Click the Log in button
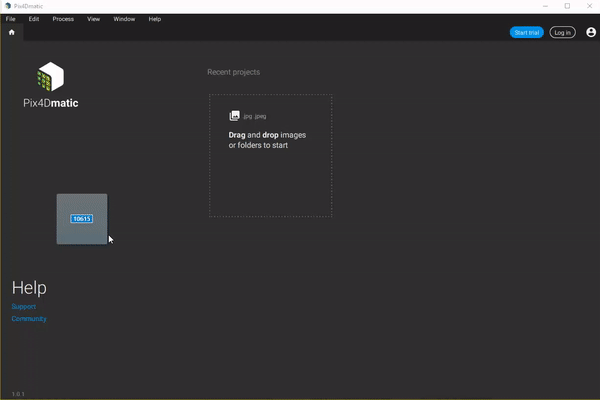Screen dimensions: 600x400 [562, 32]
